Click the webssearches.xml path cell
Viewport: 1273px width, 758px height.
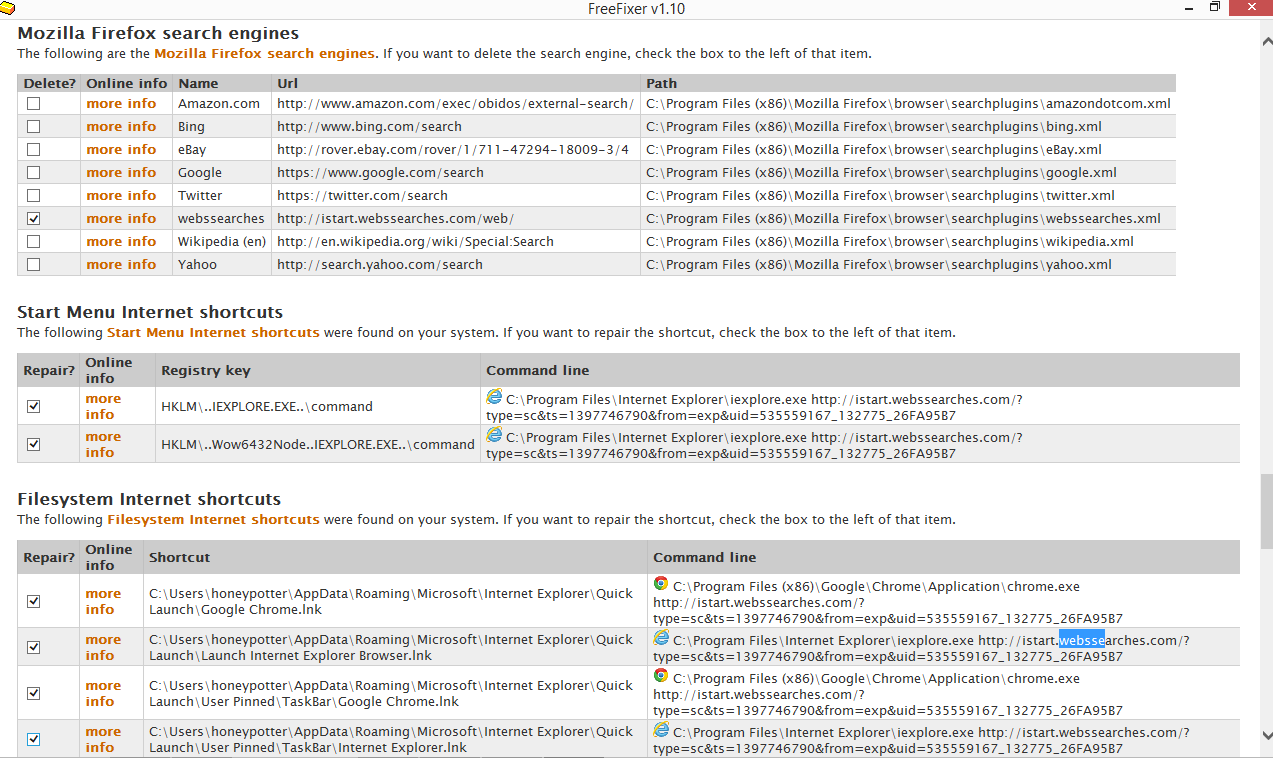(908, 219)
